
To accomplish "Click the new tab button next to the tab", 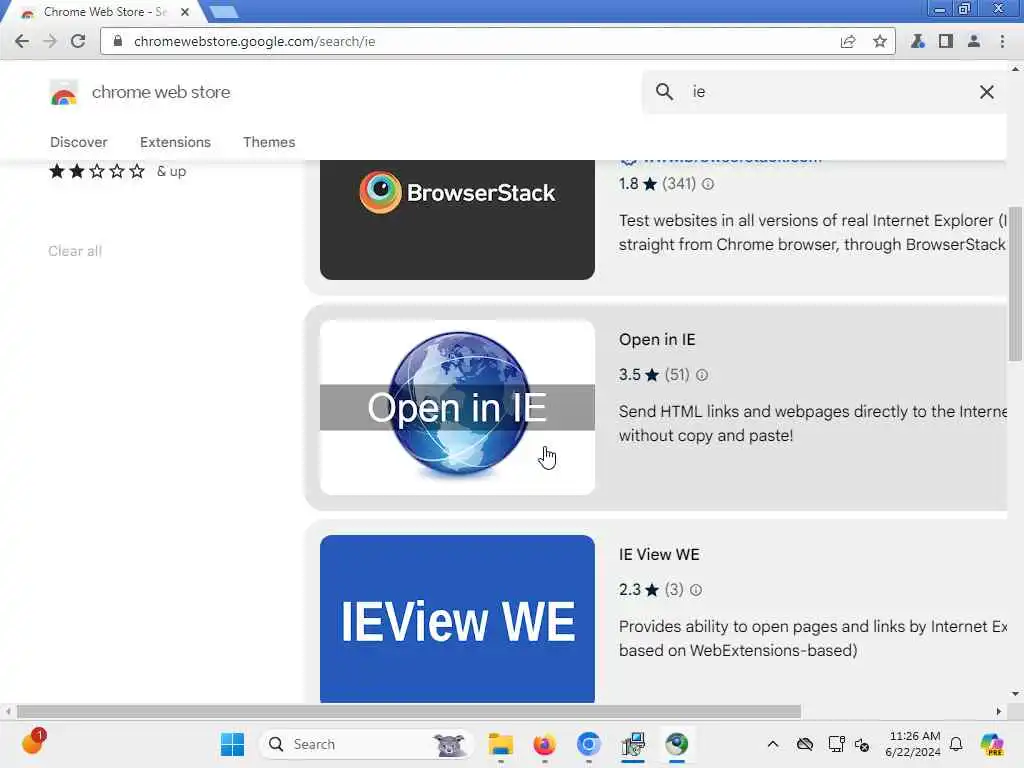I will pyautogui.click(x=224, y=12).
